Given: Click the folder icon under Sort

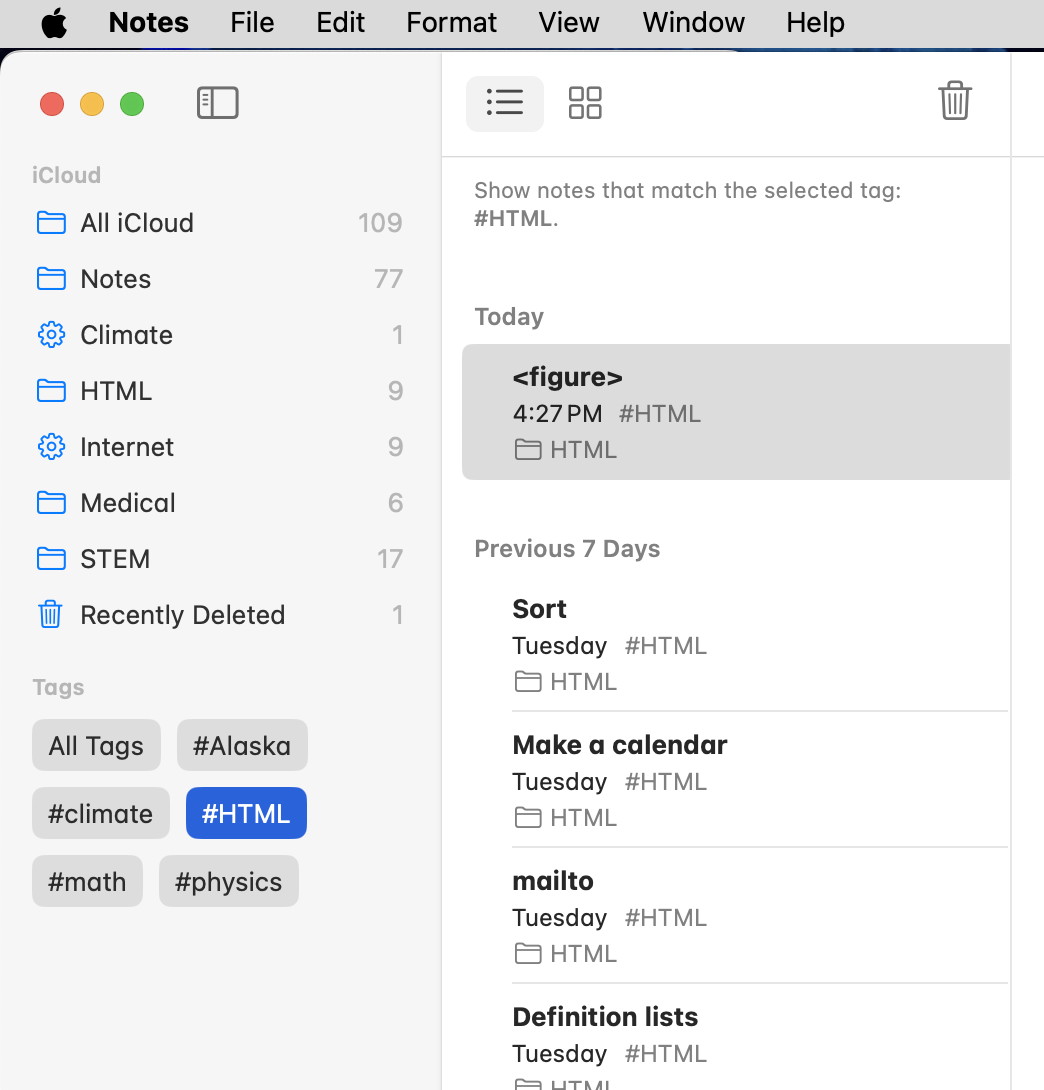Looking at the screenshot, I should [x=528, y=682].
